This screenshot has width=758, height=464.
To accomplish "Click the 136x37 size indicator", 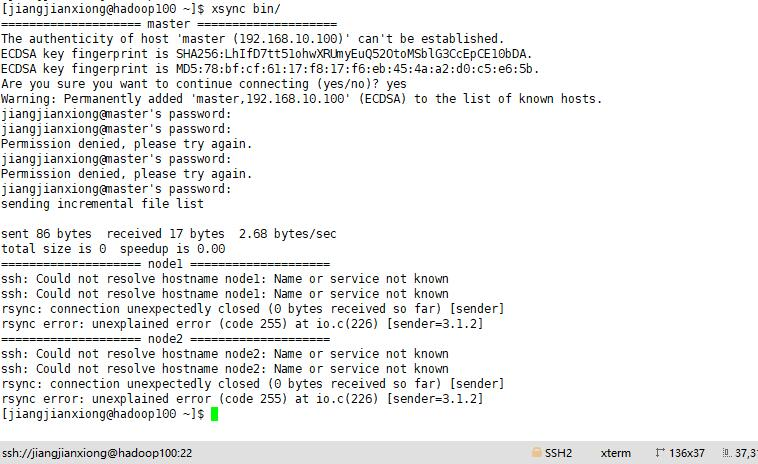I will (686, 453).
